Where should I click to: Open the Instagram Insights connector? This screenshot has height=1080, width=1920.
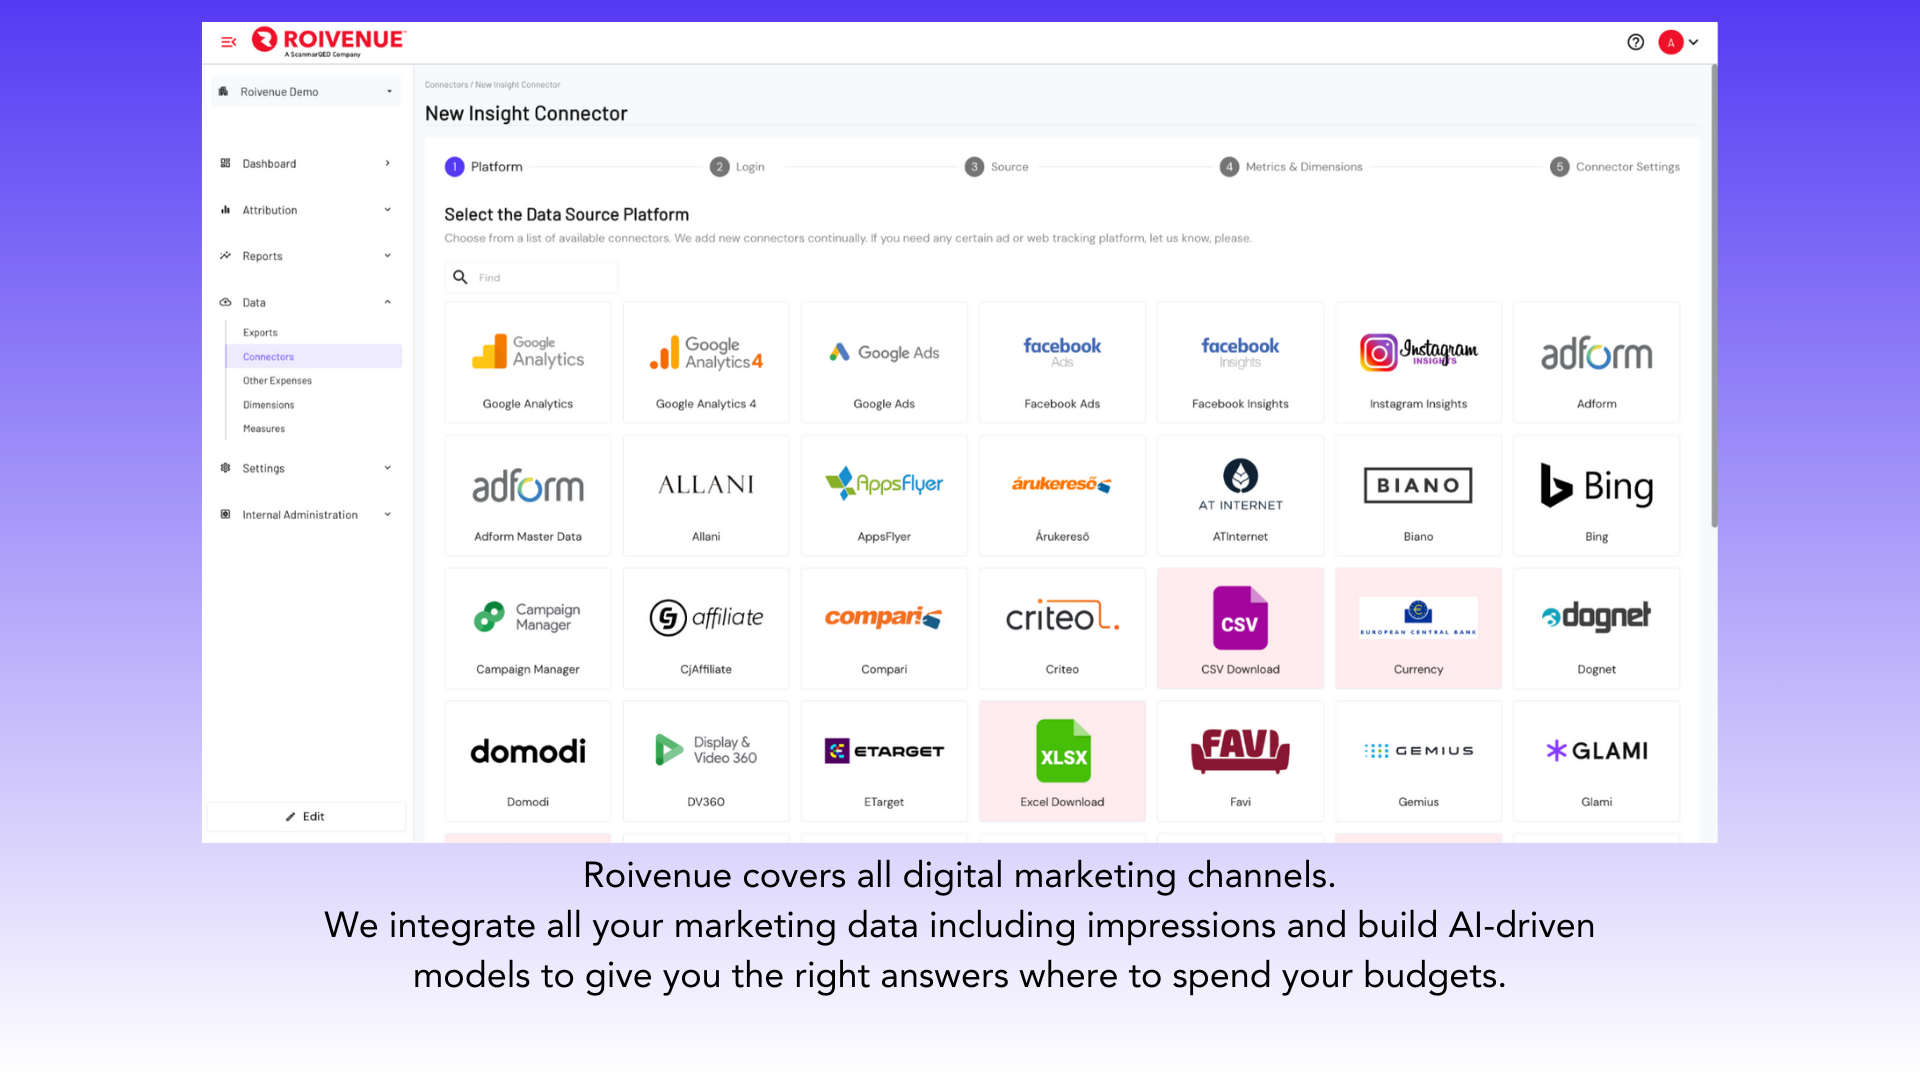1417,362
